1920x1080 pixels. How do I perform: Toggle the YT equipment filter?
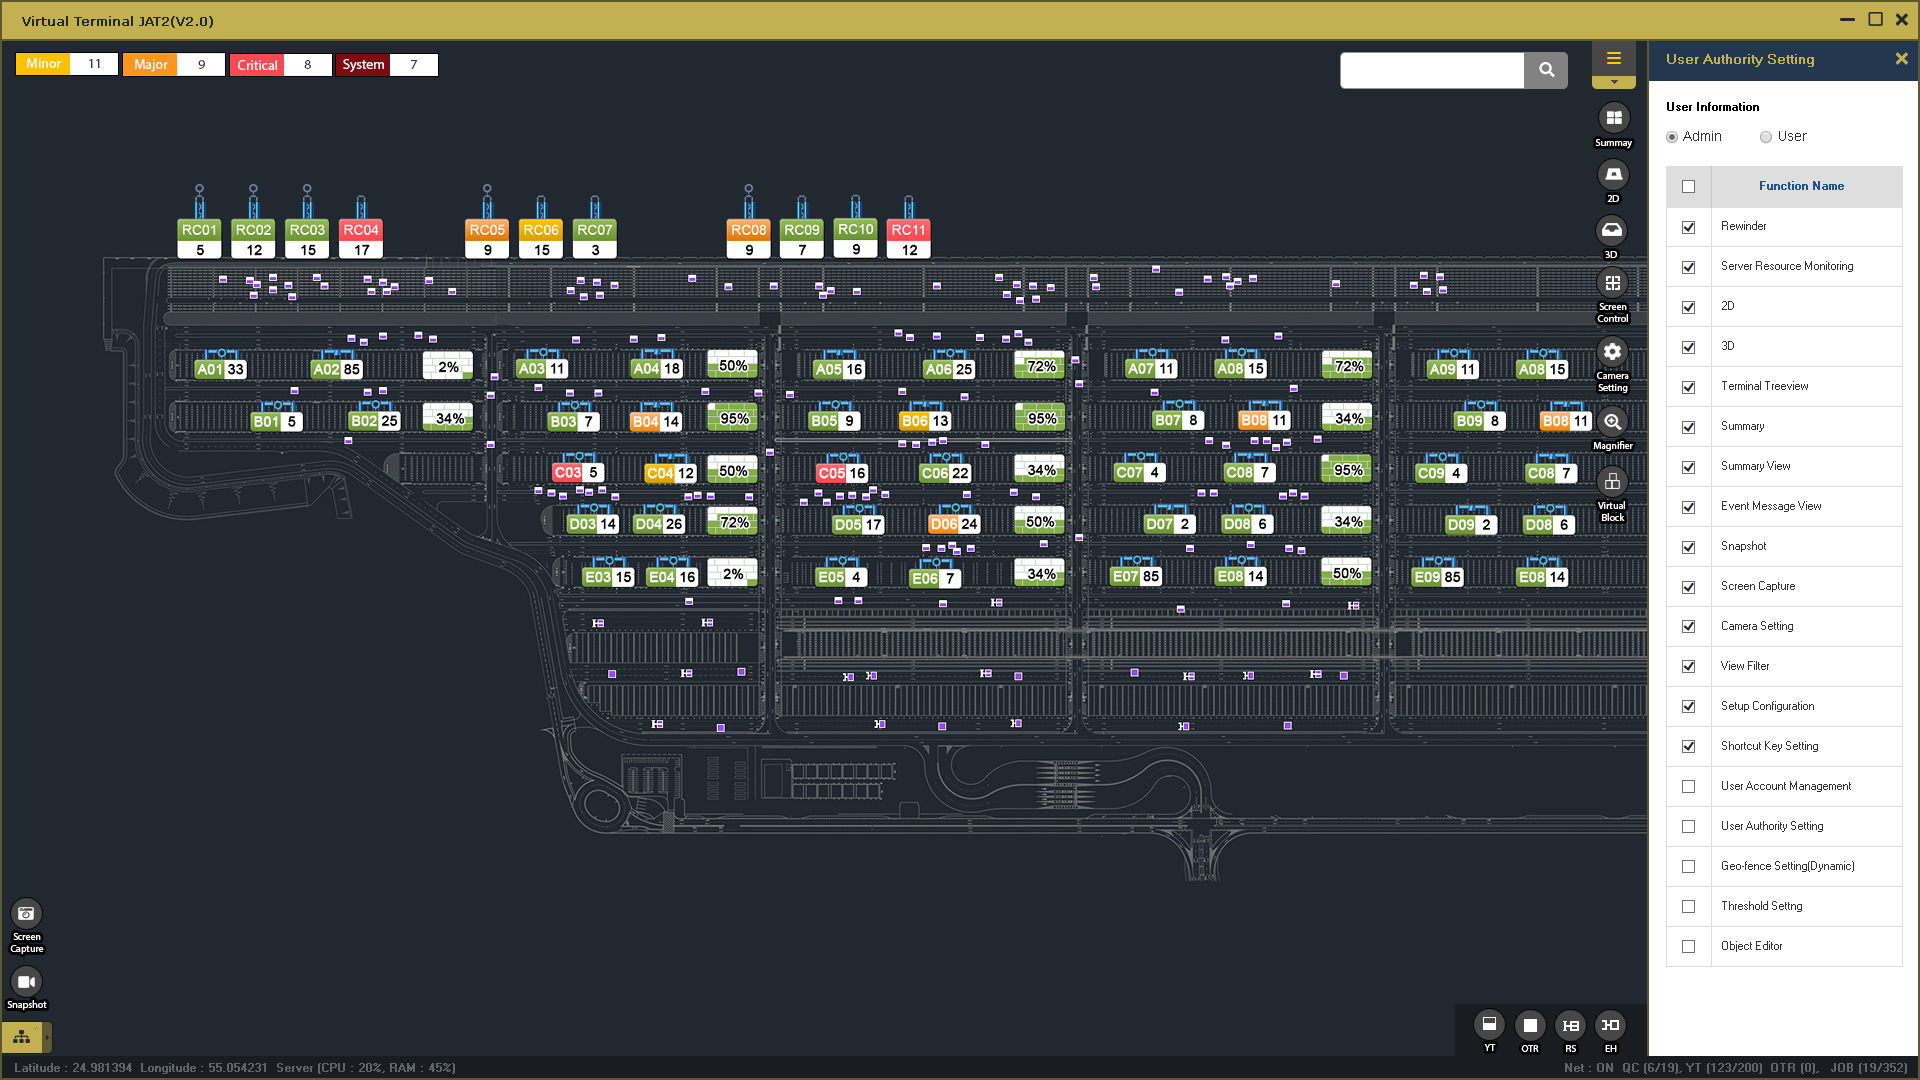pos(1489,1025)
